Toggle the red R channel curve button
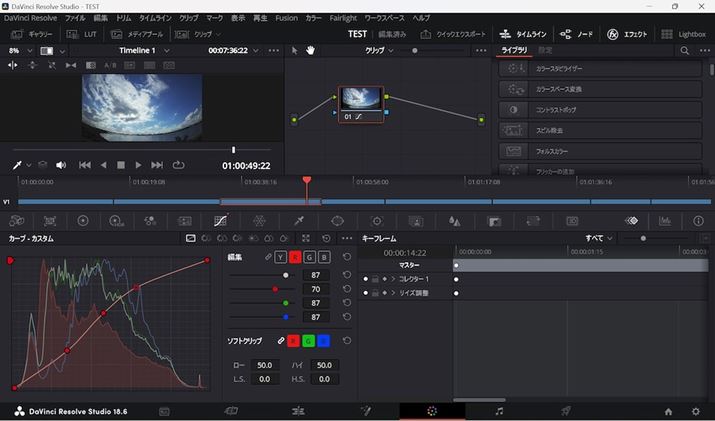715x421 pixels. coord(295,257)
